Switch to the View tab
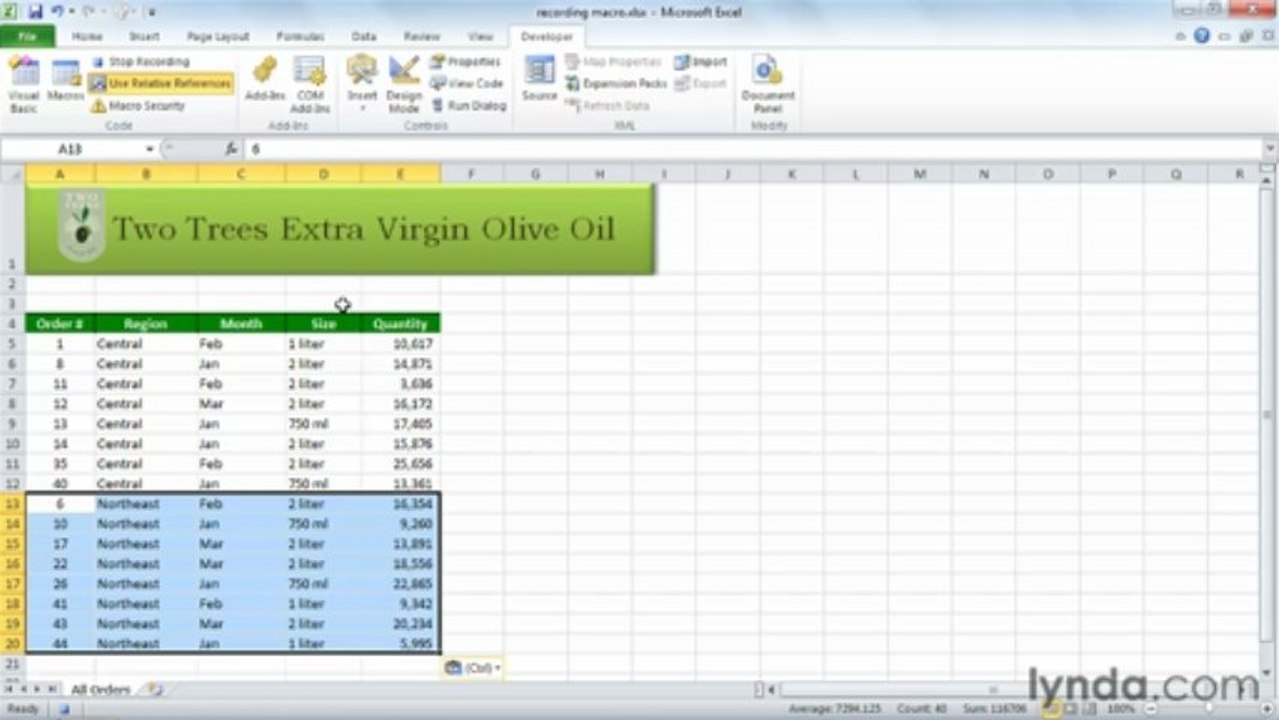Image resolution: width=1279 pixels, height=720 pixels. tap(480, 37)
